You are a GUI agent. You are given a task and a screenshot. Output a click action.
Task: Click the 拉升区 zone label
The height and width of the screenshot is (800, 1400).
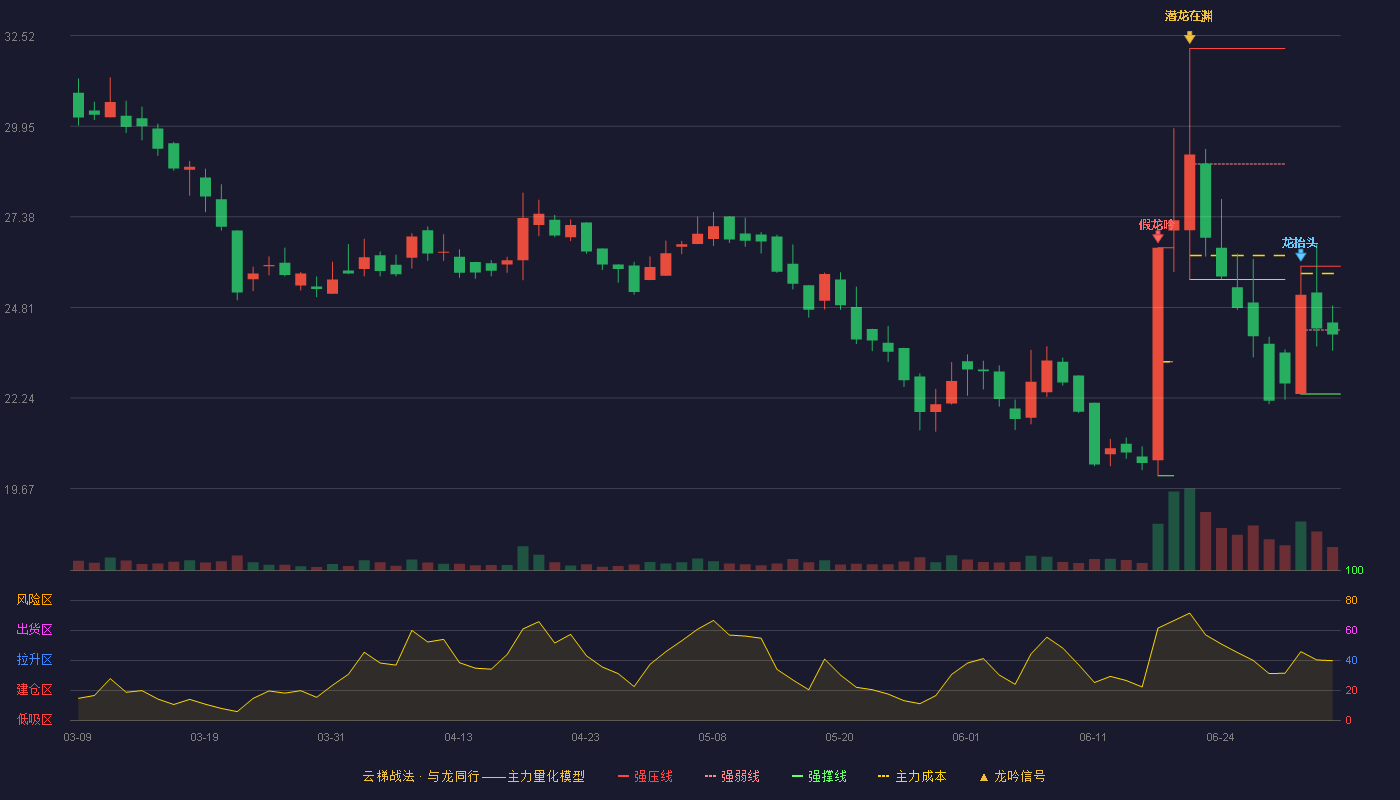tap(34, 660)
